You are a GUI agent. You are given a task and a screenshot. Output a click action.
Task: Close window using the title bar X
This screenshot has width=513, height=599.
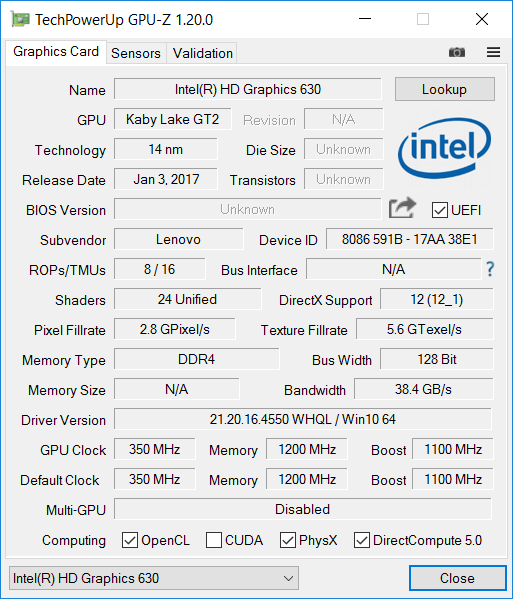click(482, 19)
